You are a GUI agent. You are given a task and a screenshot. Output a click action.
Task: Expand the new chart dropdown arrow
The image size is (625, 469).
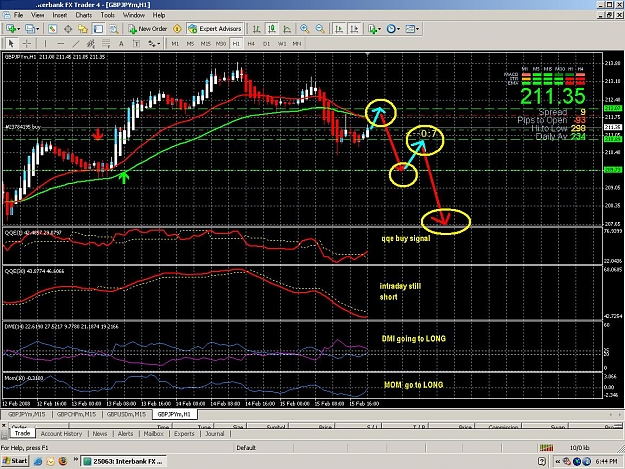click(x=18, y=29)
